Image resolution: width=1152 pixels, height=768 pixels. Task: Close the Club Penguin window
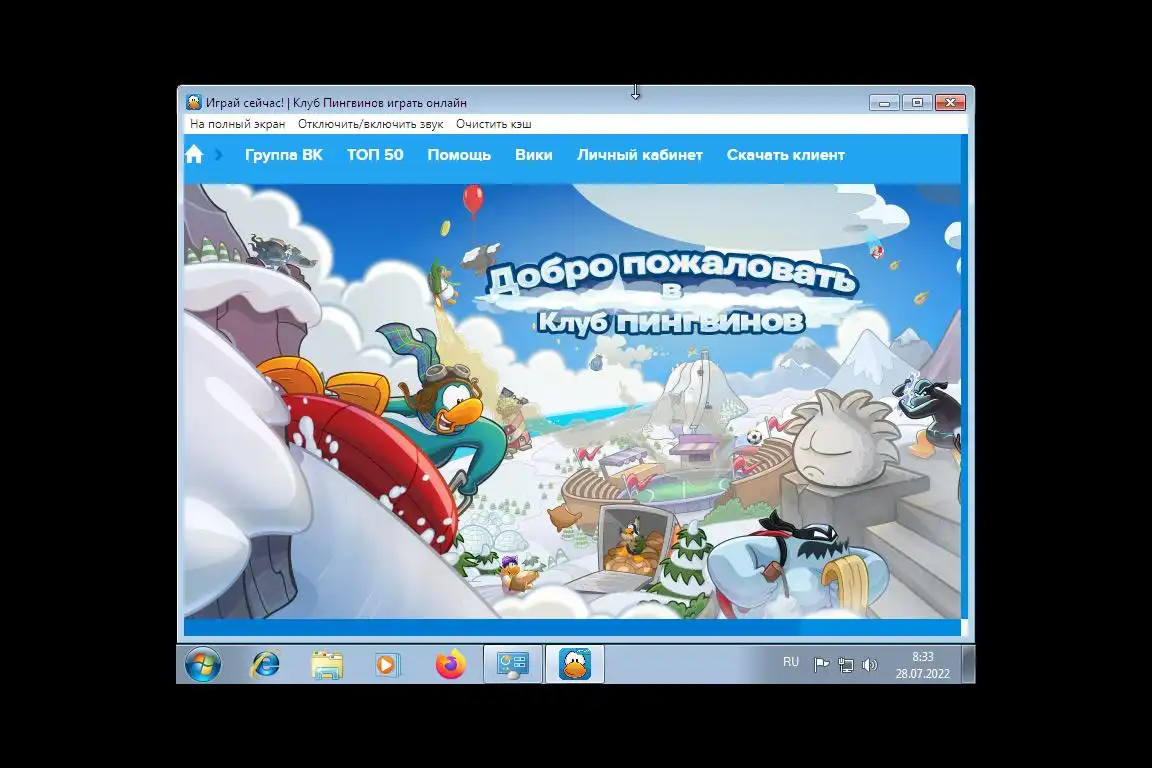coord(950,103)
